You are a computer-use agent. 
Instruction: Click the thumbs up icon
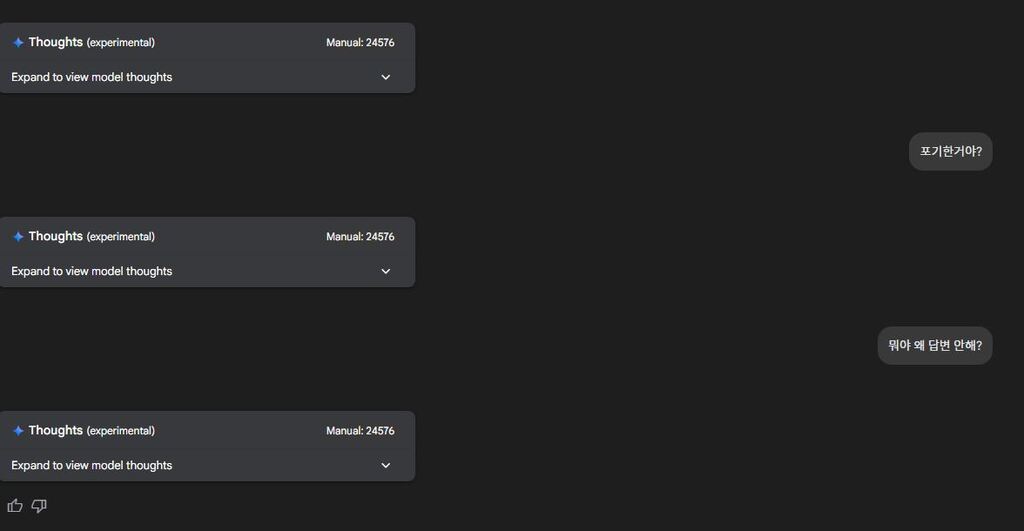(15, 506)
